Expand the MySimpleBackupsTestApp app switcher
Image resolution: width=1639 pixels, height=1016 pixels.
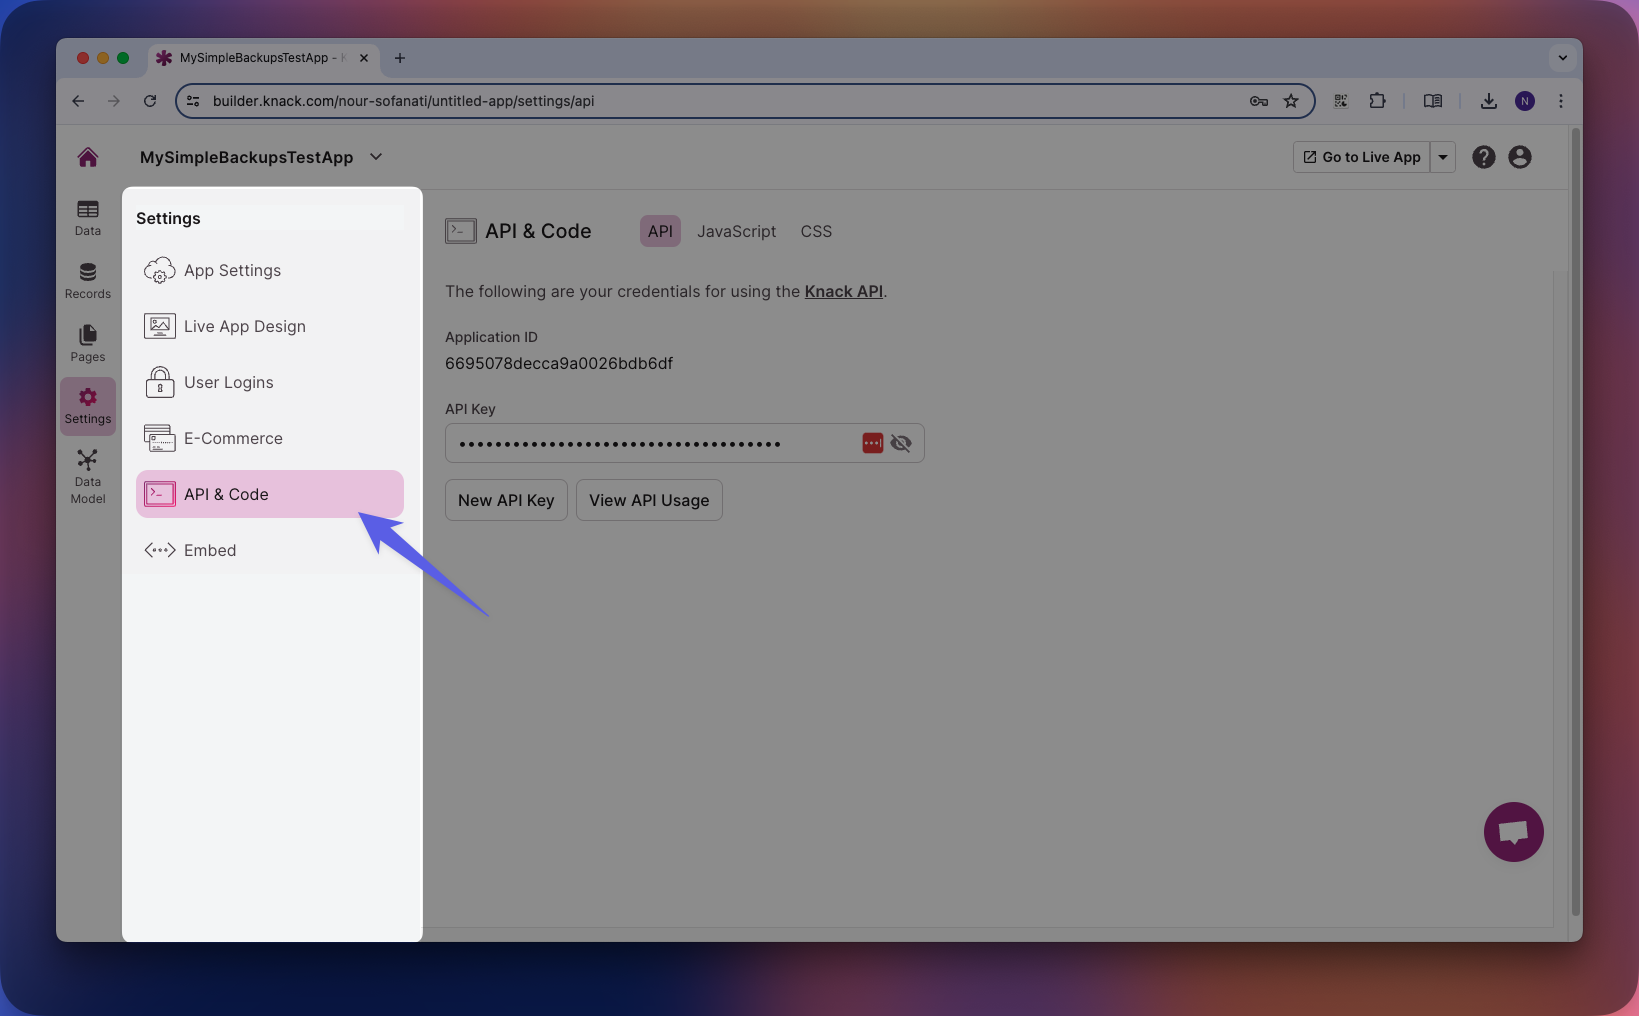tap(375, 157)
